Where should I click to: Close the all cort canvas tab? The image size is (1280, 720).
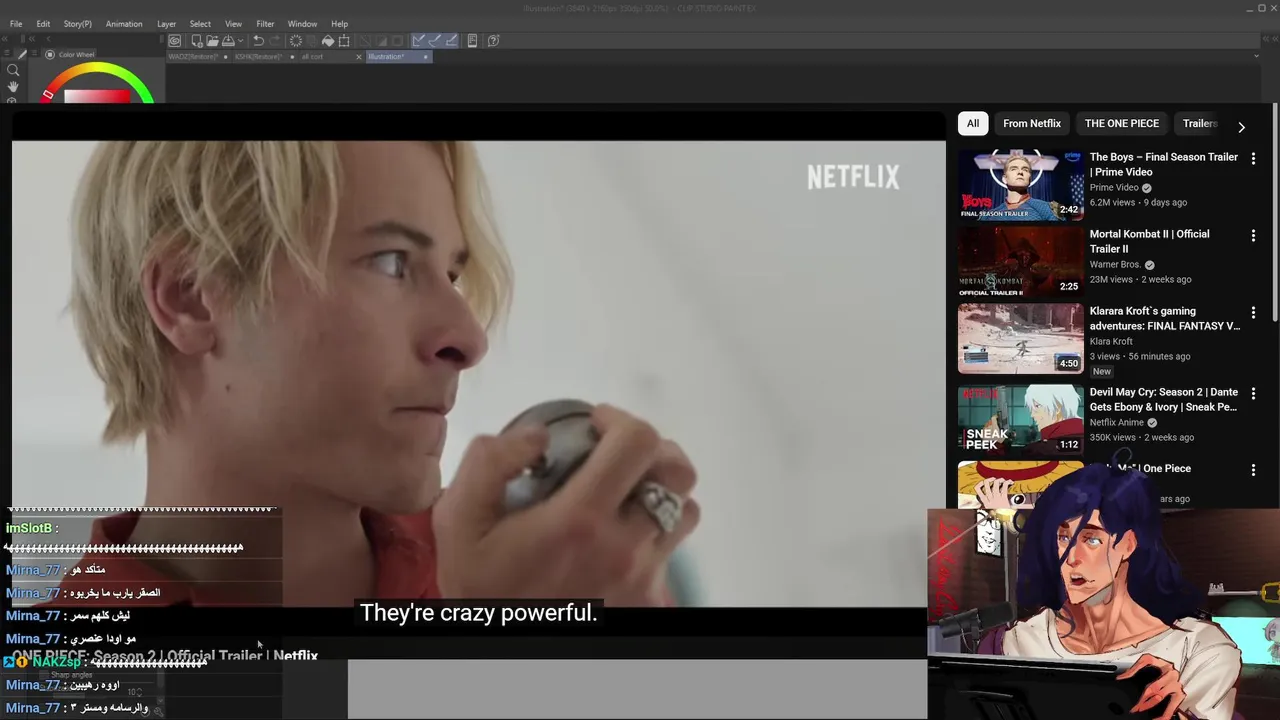coord(359,57)
